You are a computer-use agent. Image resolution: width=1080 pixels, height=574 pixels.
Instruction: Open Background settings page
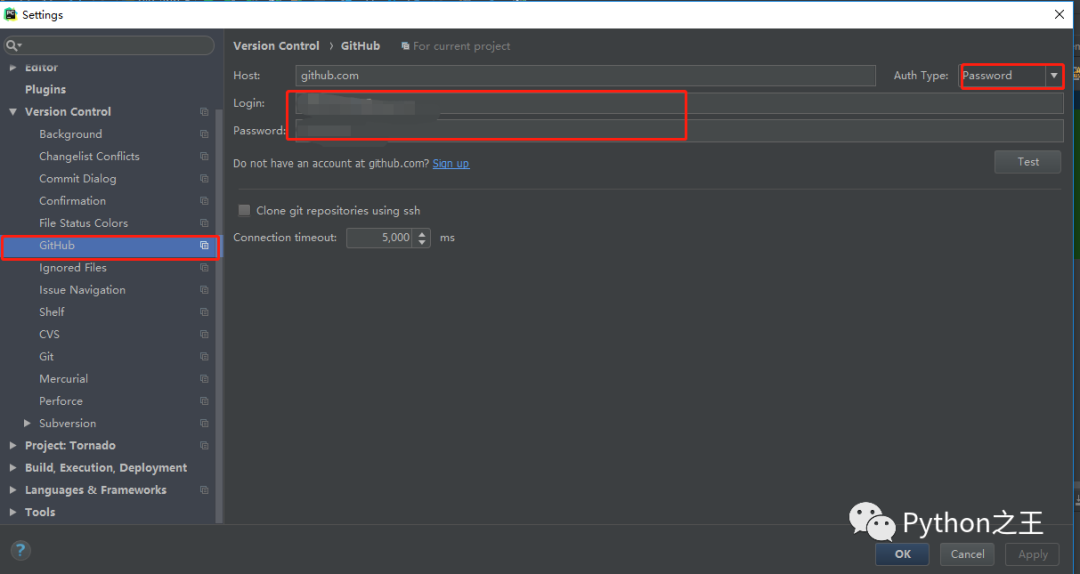tap(70, 134)
